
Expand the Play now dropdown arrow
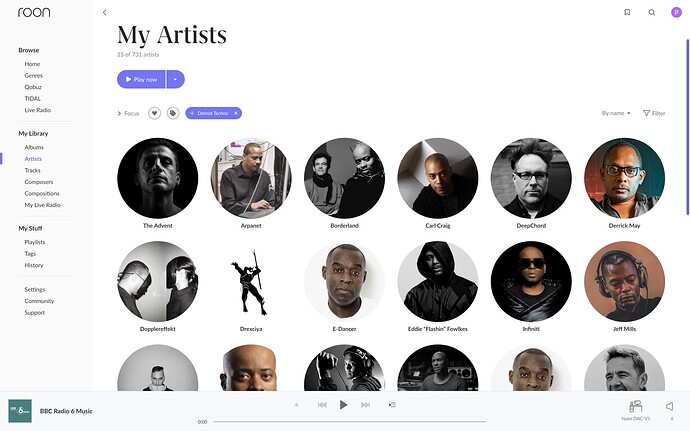pos(175,79)
